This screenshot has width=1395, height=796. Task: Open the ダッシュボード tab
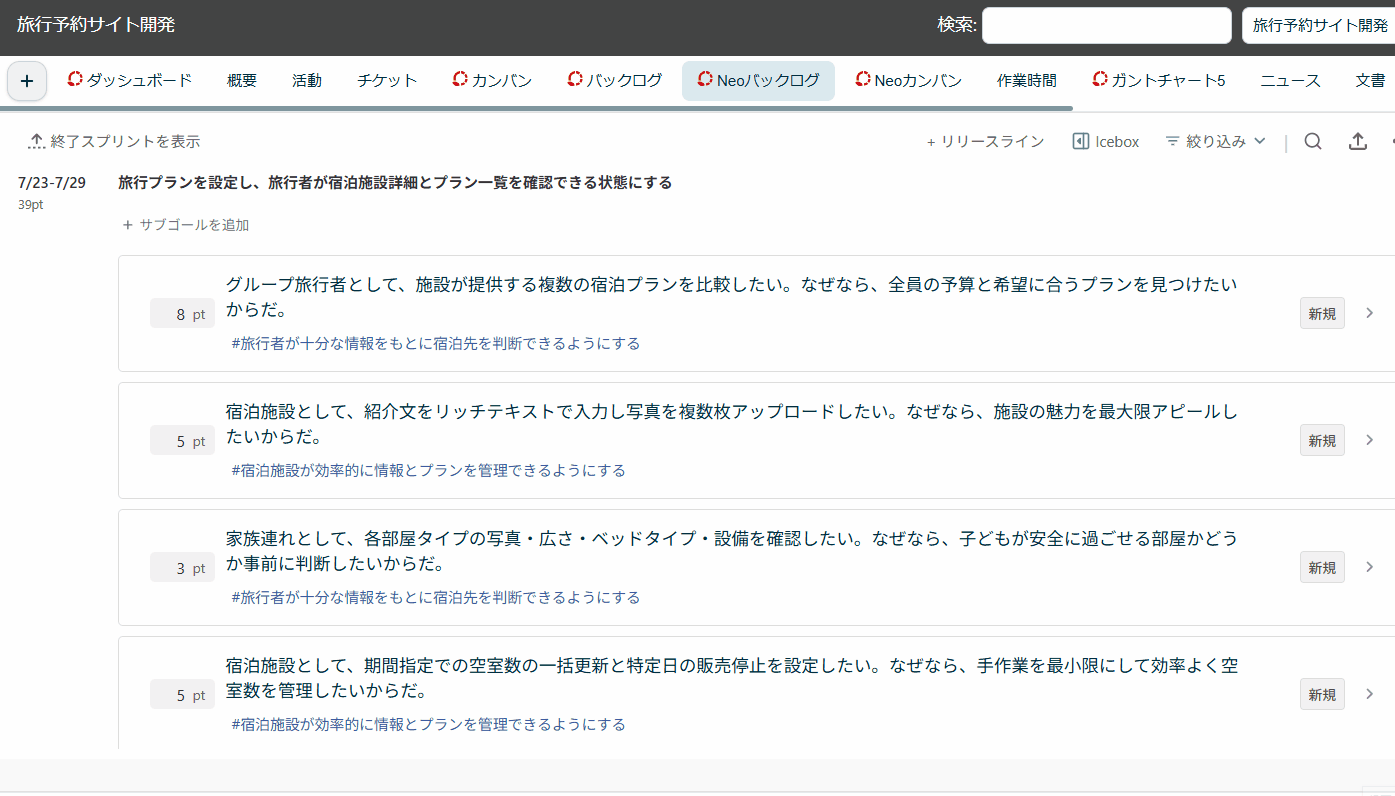point(129,81)
